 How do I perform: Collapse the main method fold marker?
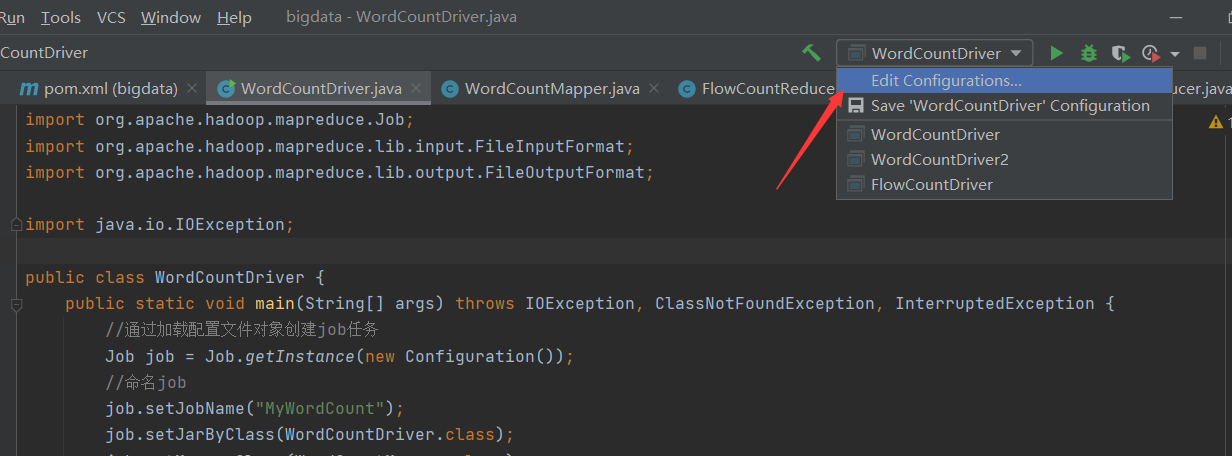coord(15,304)
